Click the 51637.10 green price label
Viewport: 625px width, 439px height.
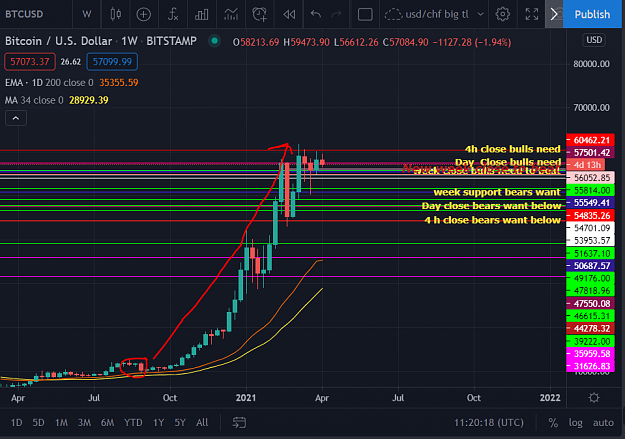[590, 253]
